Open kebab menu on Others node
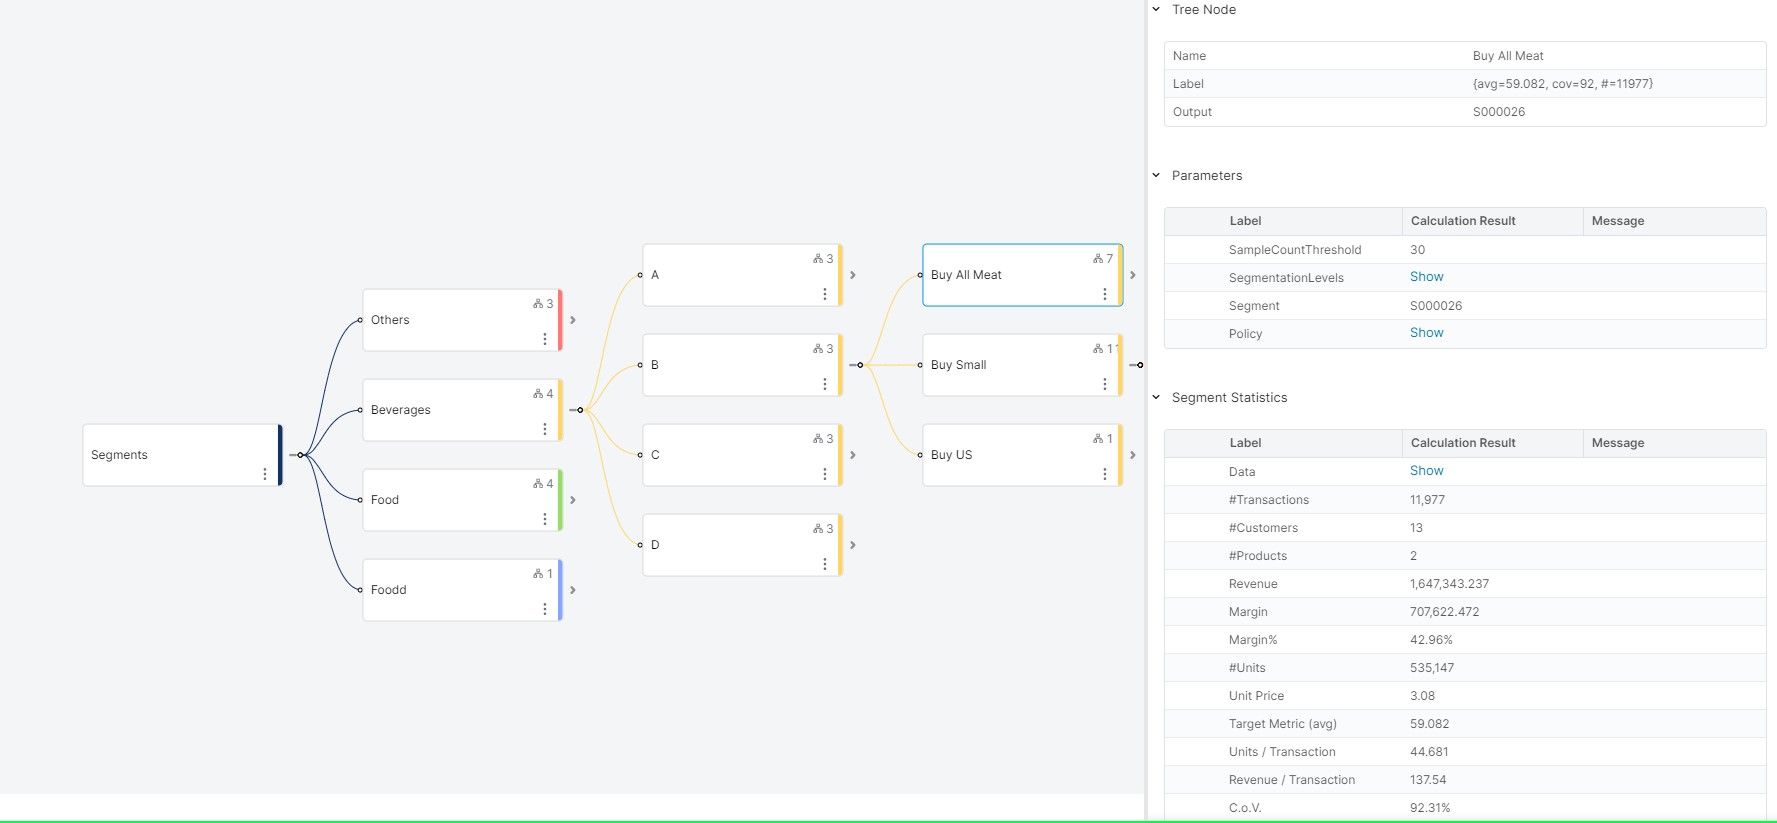 [x=544, y=339]
